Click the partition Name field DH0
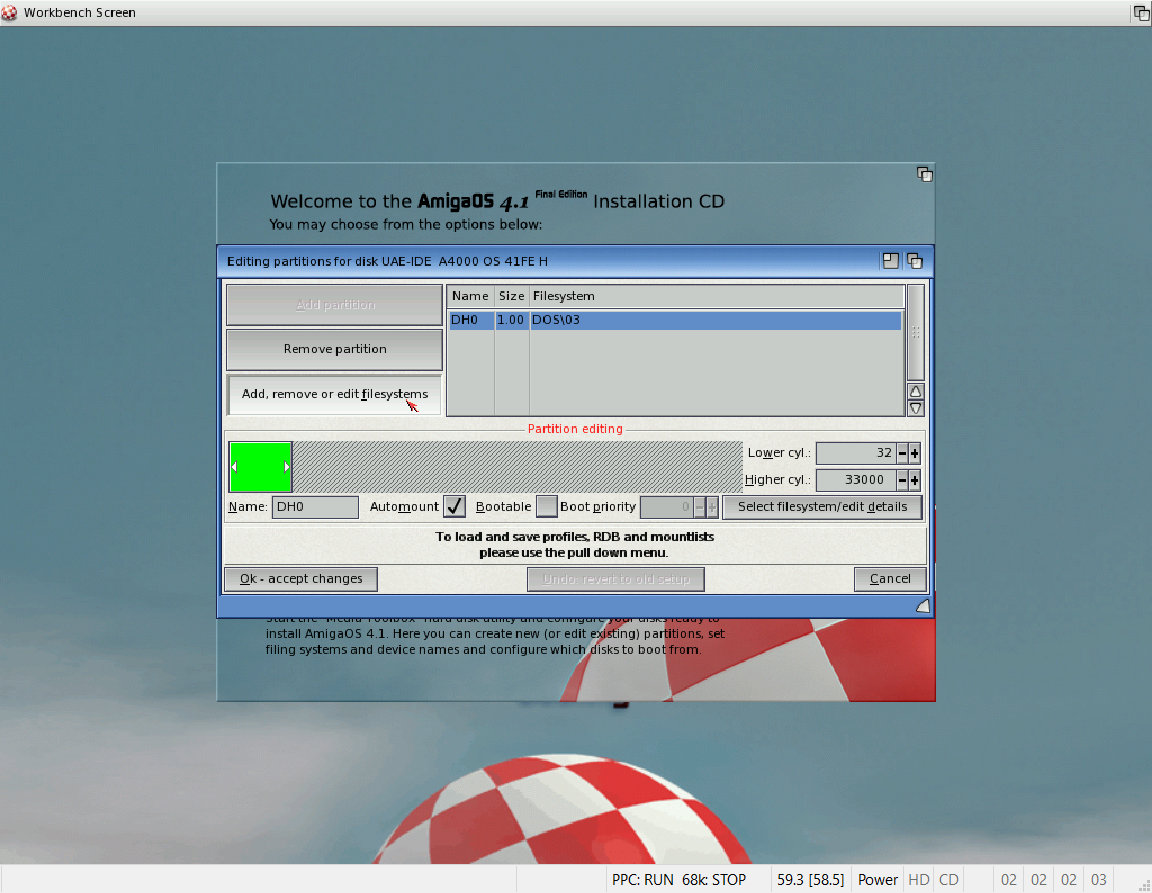Screen dimensions: 1152x893 (315, 506)
